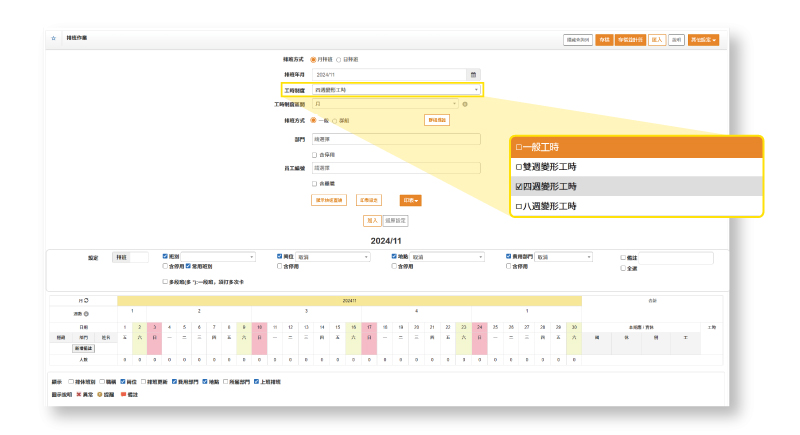
Task: Click the star favorite icon beside the page title
Action: (53, 38)
